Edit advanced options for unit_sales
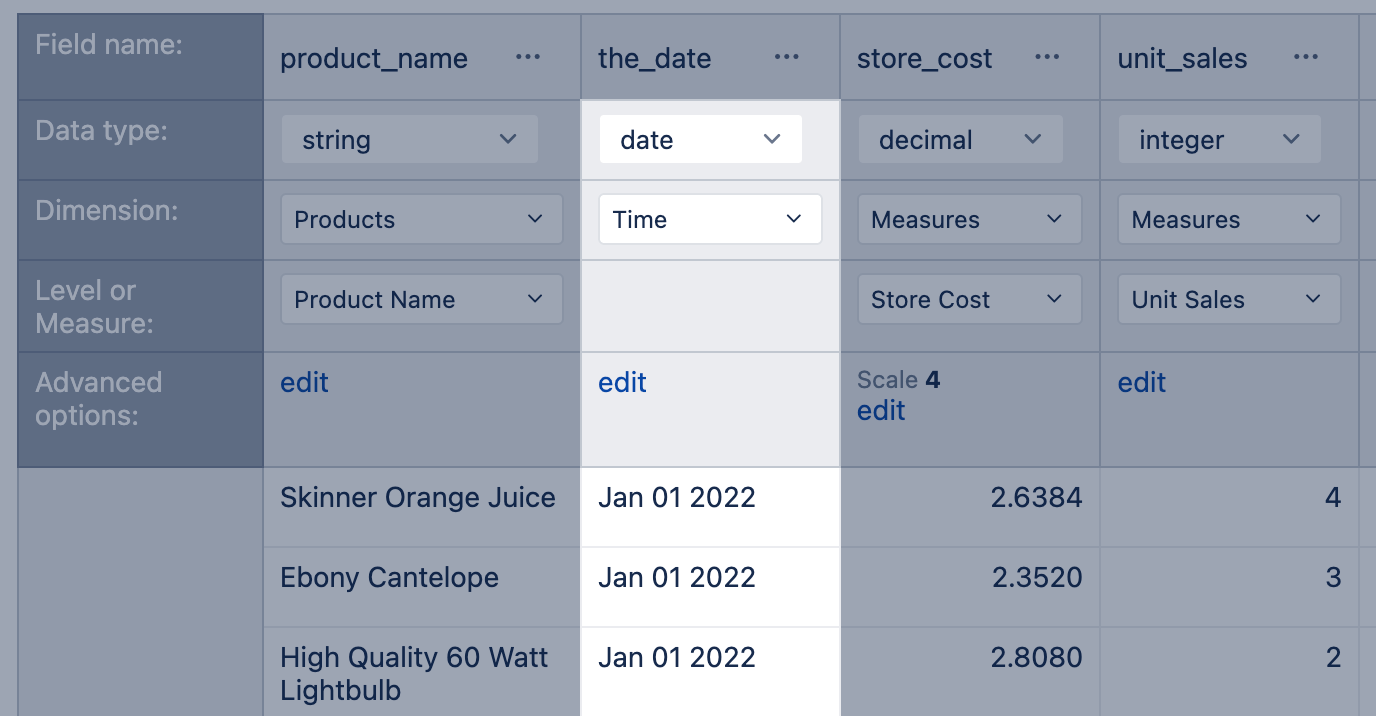 [1142, 383]
